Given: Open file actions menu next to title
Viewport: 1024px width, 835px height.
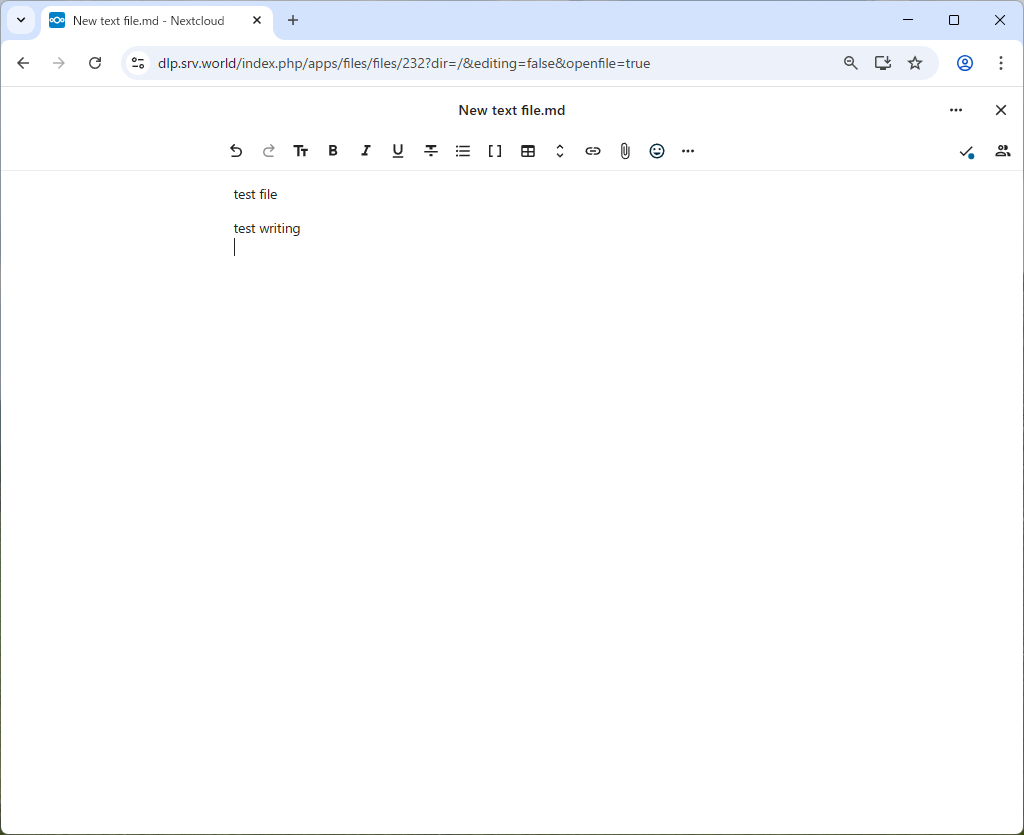Looking at the screenshot, I should pos(956,110).
